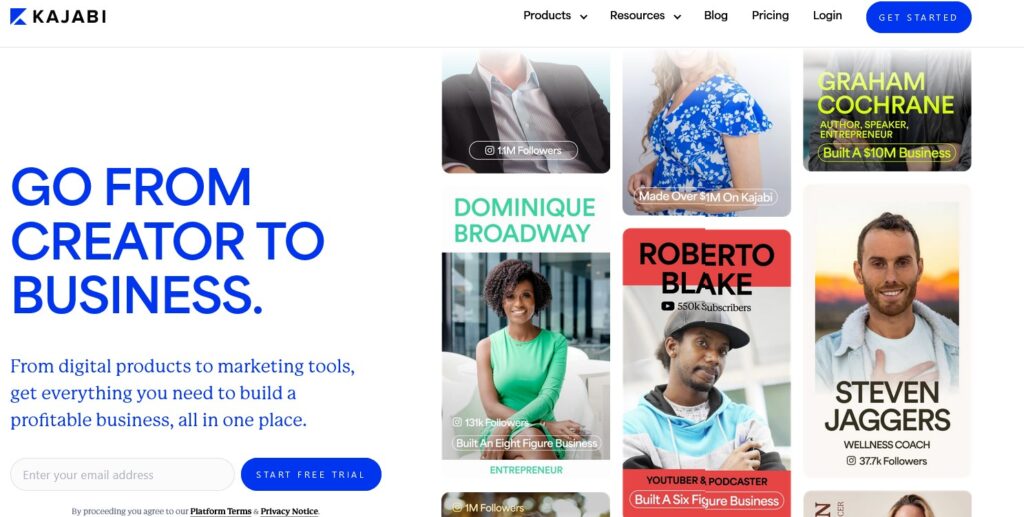
Task: Open the Dominique Broadway creator card
Action: 526,333
